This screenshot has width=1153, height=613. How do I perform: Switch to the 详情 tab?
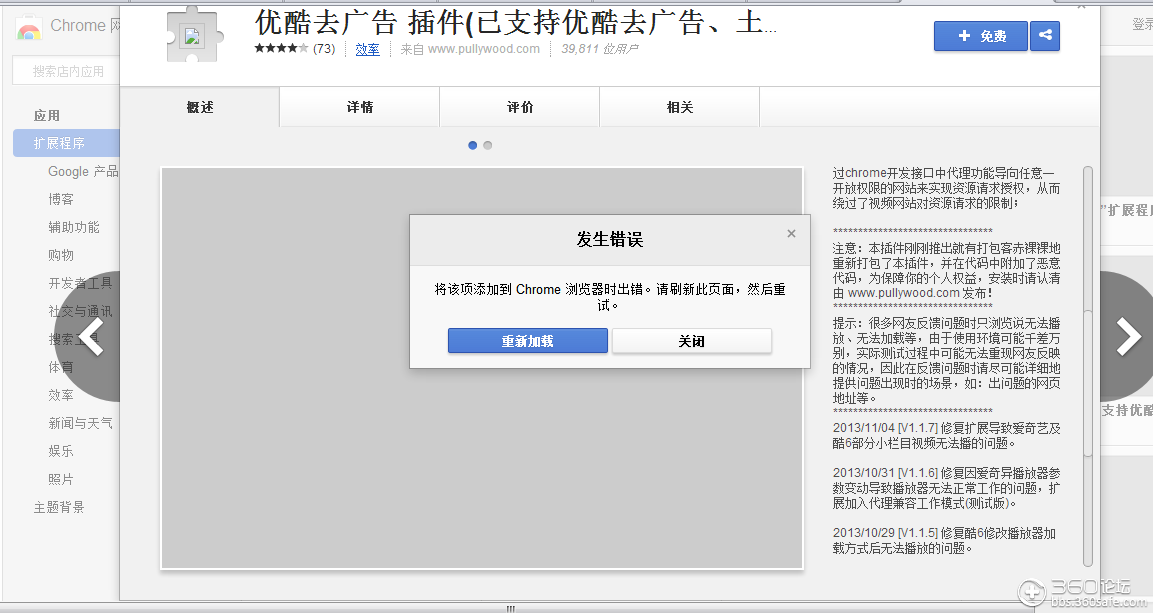coord(358,105)
